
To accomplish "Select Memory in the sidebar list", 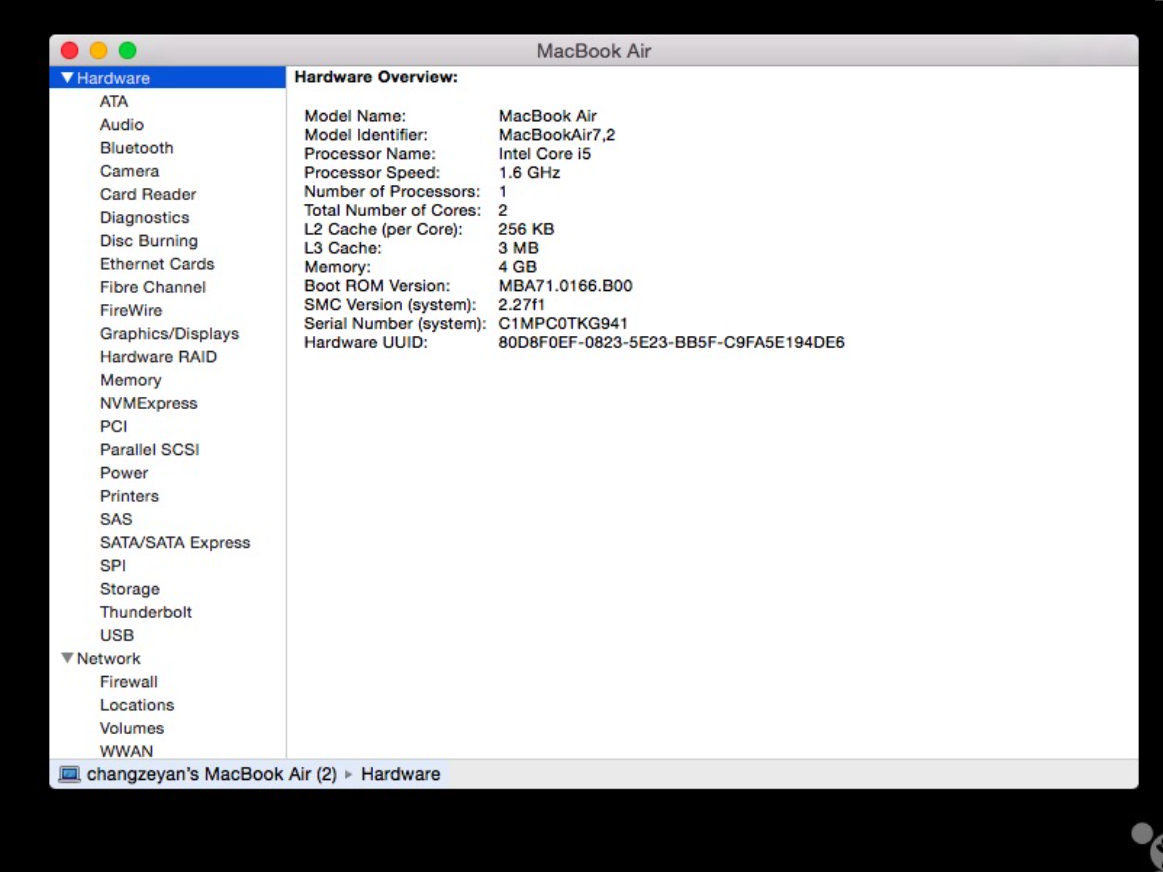I will coord(131,380).
